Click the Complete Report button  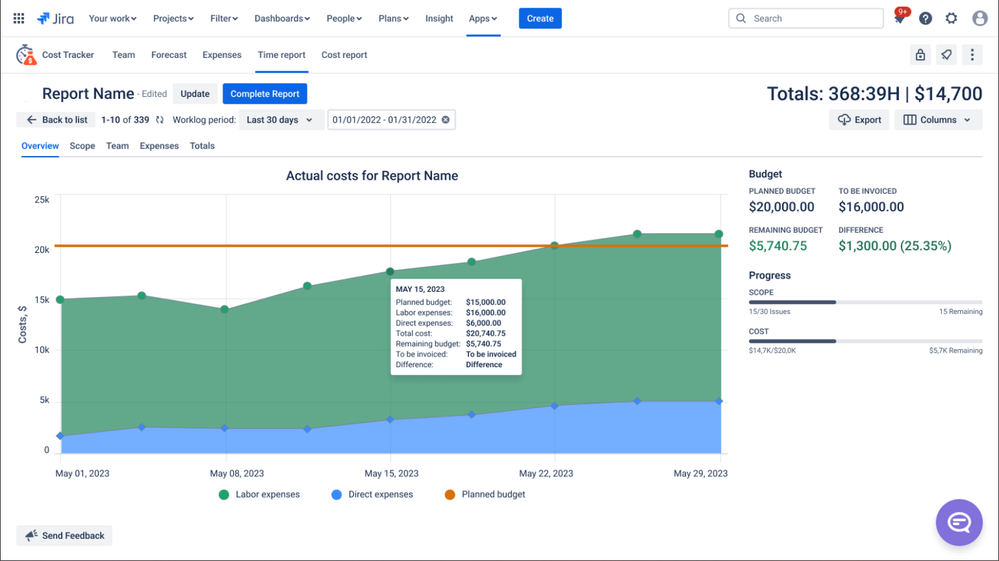264,94
